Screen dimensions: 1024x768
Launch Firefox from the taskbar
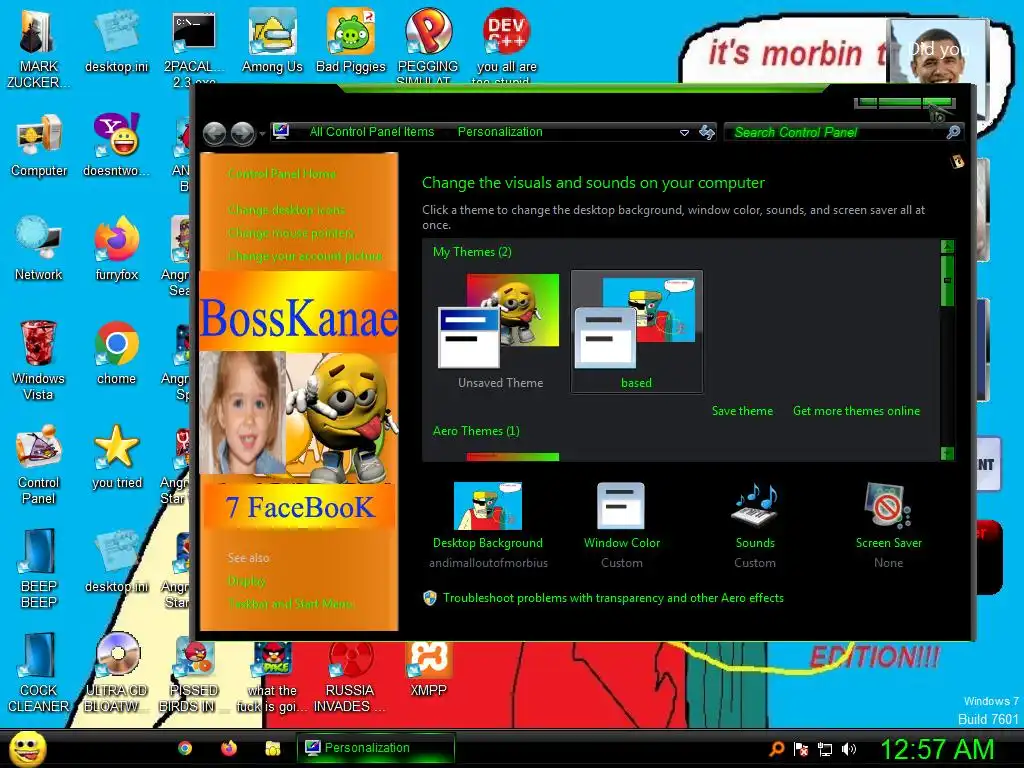coord(229,748)
